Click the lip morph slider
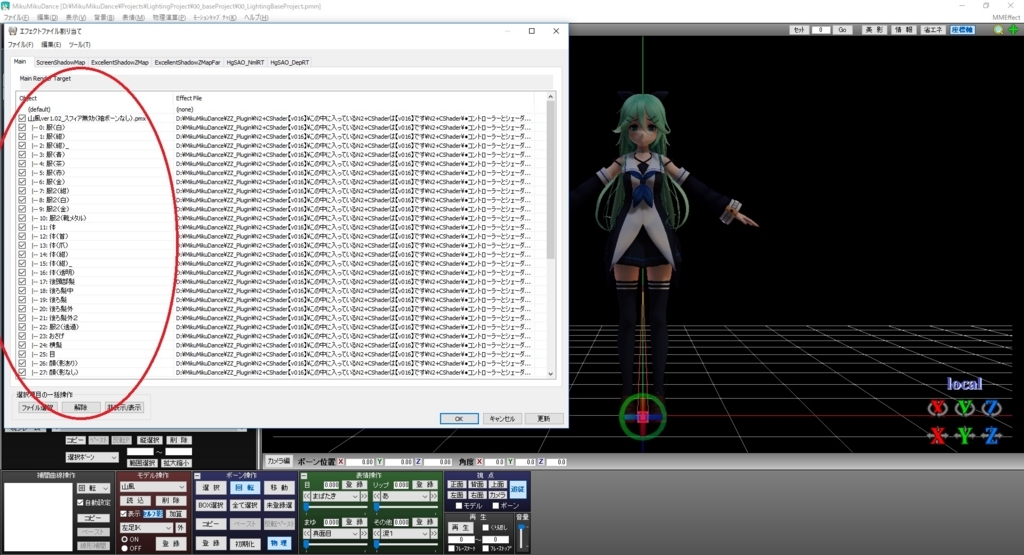 tap(404, 507)
